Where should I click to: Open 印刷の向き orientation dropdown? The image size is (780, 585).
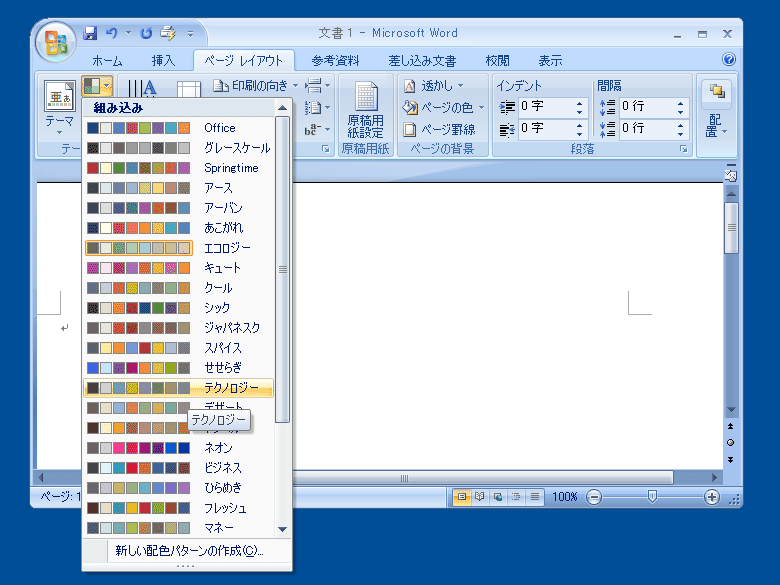pos(256,86)
